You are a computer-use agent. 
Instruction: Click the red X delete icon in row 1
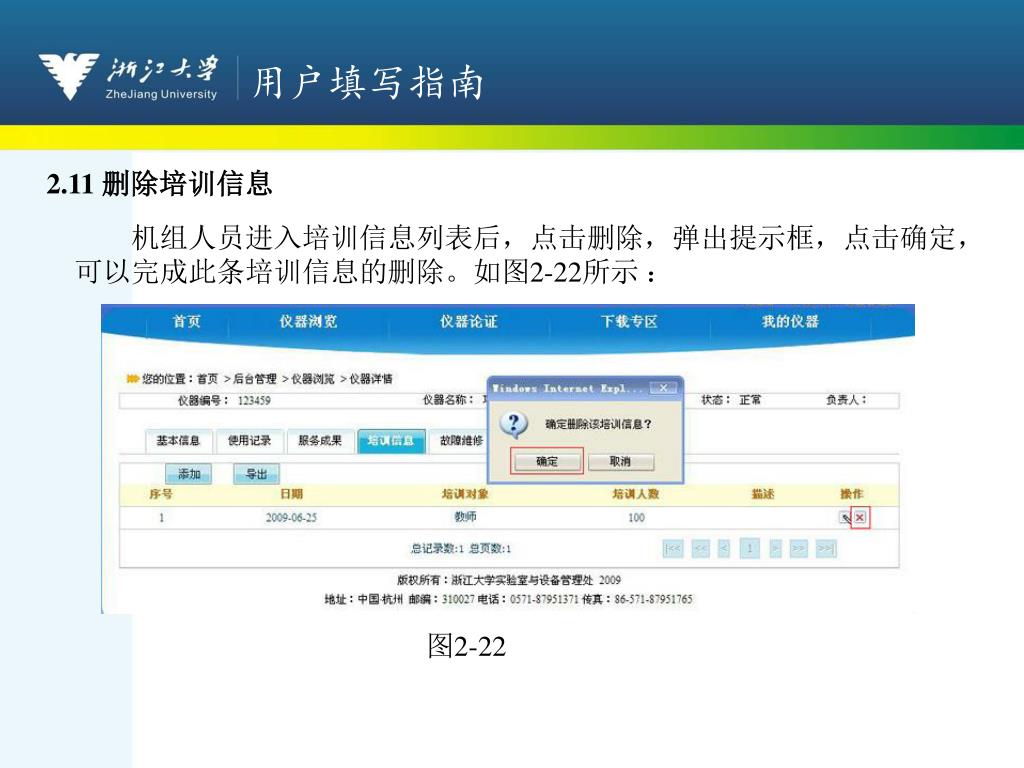(x=860, y=517)
